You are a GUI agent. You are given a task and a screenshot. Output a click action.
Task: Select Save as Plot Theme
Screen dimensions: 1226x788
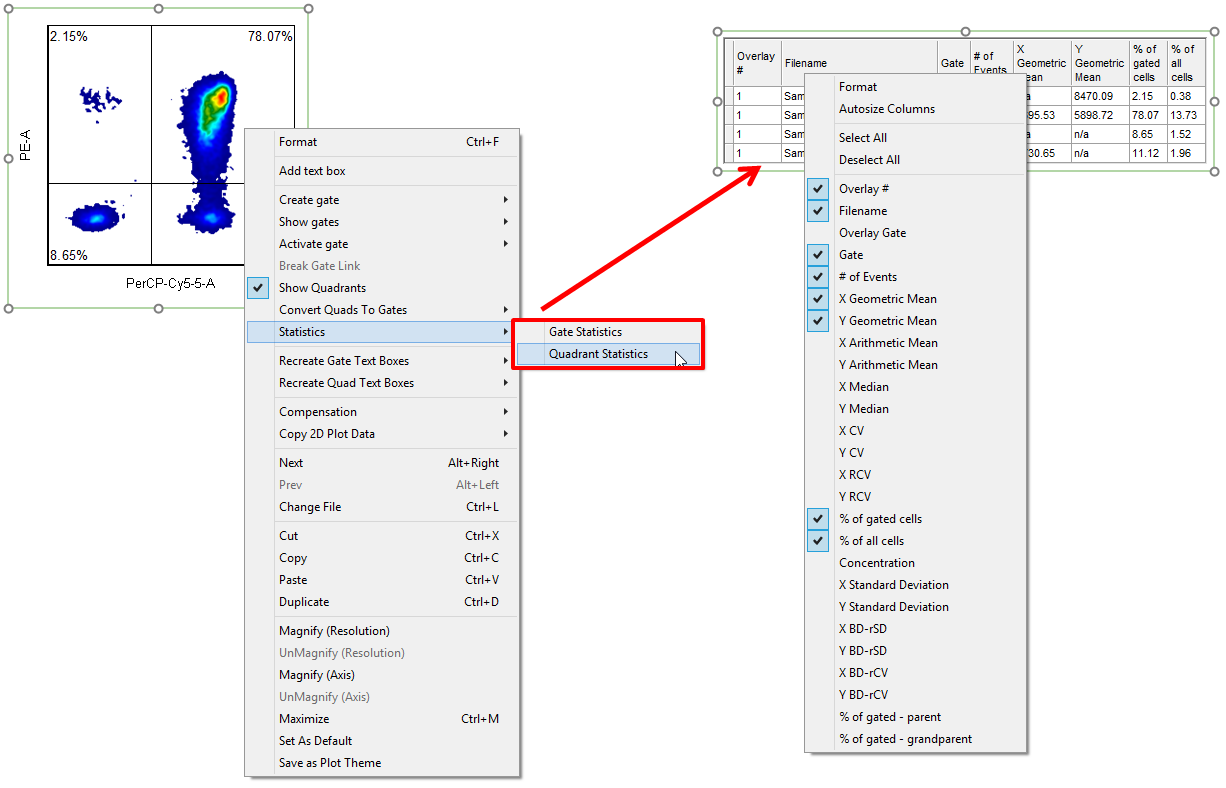pos(330,763)
